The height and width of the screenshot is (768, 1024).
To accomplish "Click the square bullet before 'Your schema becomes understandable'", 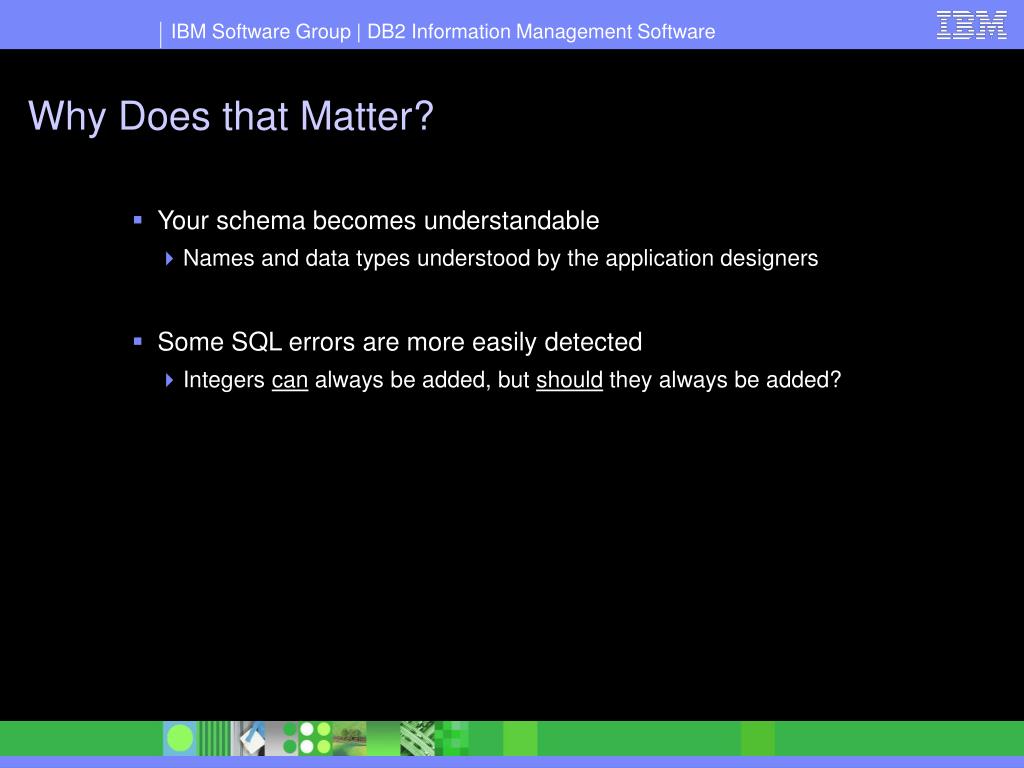I will pyautogui.click(x=138, y=220).
